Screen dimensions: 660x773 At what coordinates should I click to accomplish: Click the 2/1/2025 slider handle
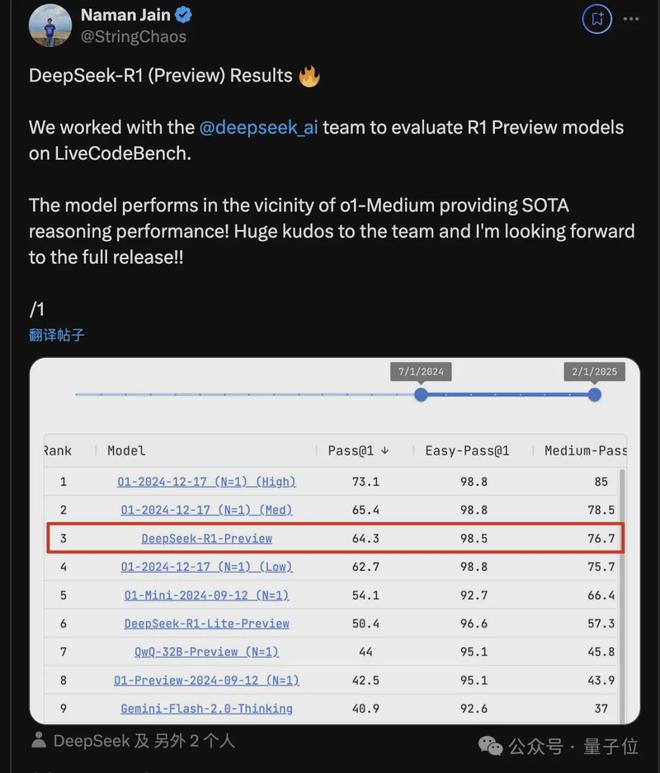click(x=595, y=395)
